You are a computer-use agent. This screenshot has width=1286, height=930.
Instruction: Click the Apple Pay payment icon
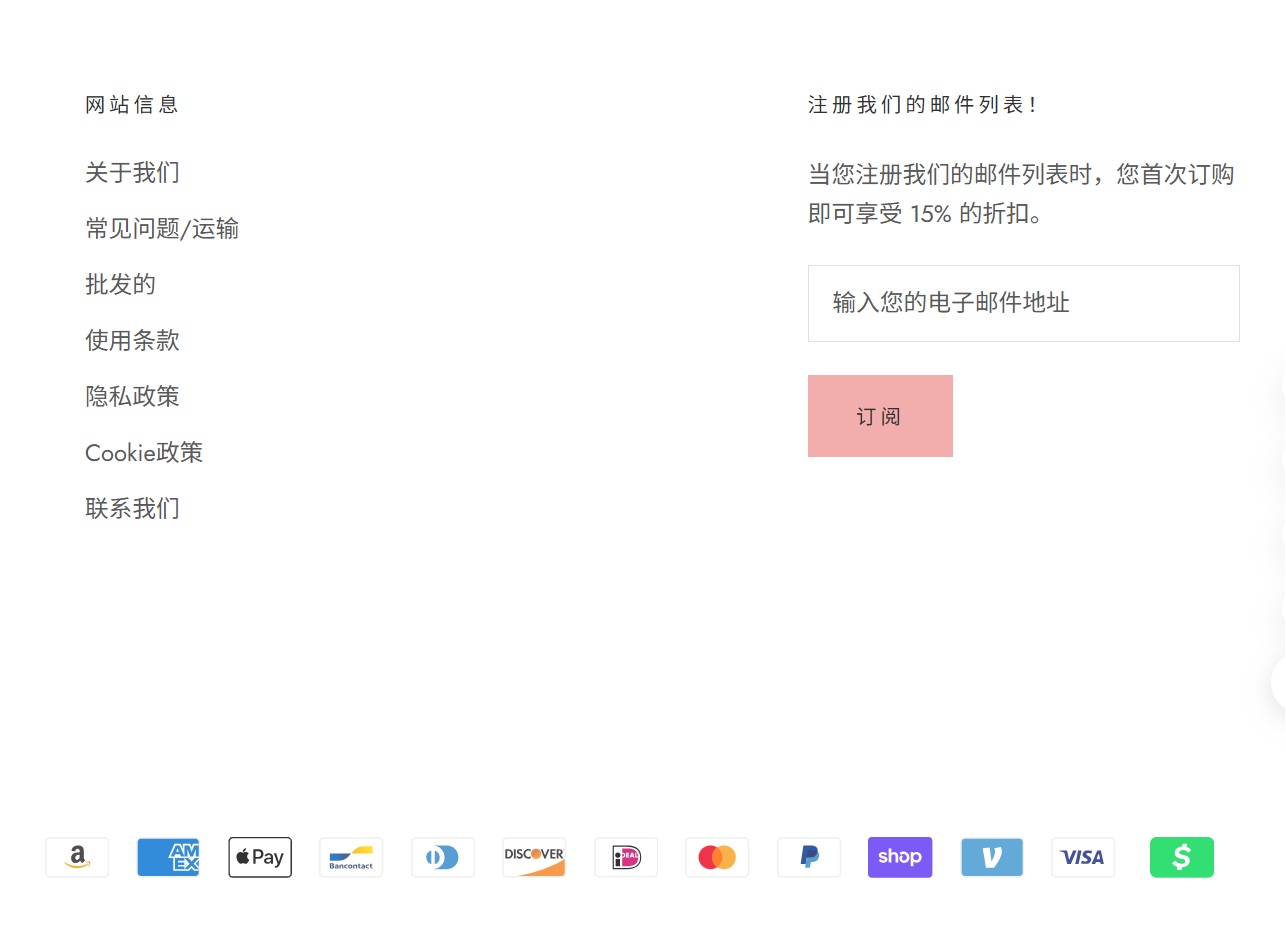[260, 857]
